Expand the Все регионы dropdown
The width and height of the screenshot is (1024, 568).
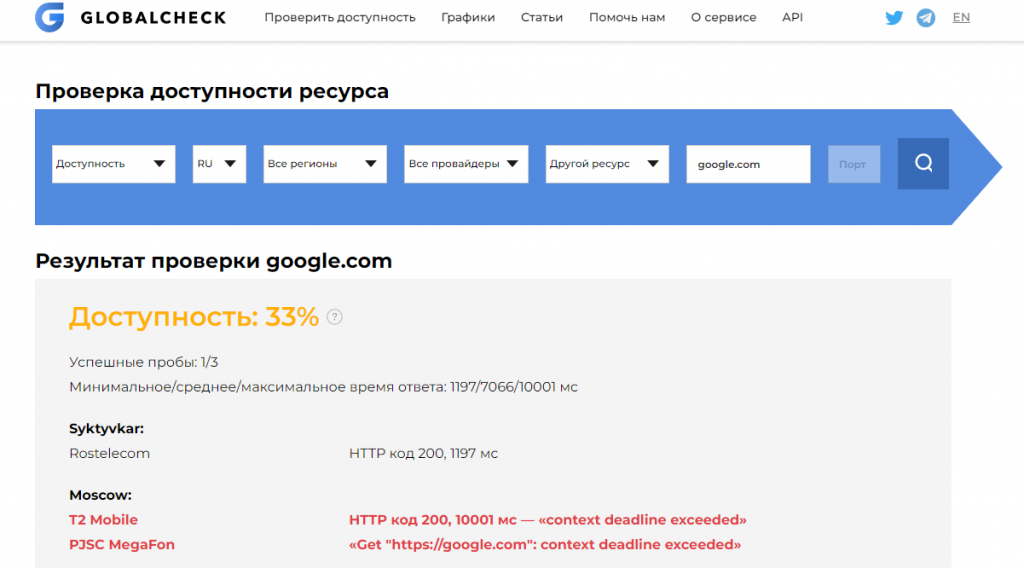(325, 164)
